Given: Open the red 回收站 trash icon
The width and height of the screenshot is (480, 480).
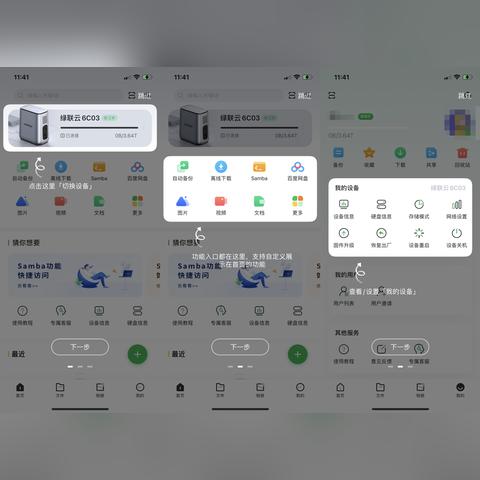Looking at the screenshot, I should click(x=462, y=153).
